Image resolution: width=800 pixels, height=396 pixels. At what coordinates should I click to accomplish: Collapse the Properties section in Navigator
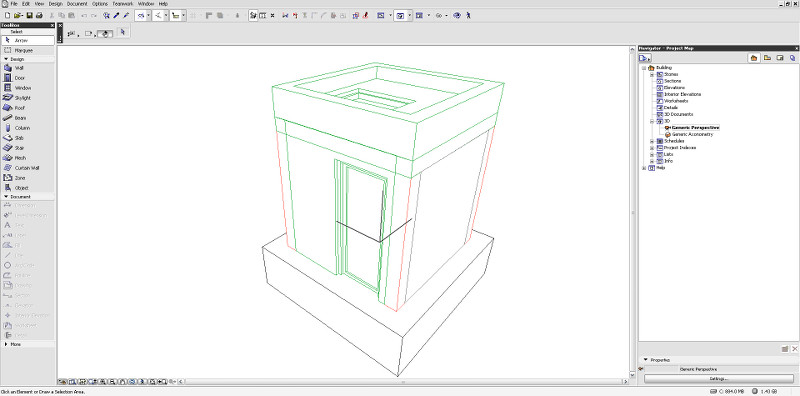pyautogui.click(x=645, y=360)
